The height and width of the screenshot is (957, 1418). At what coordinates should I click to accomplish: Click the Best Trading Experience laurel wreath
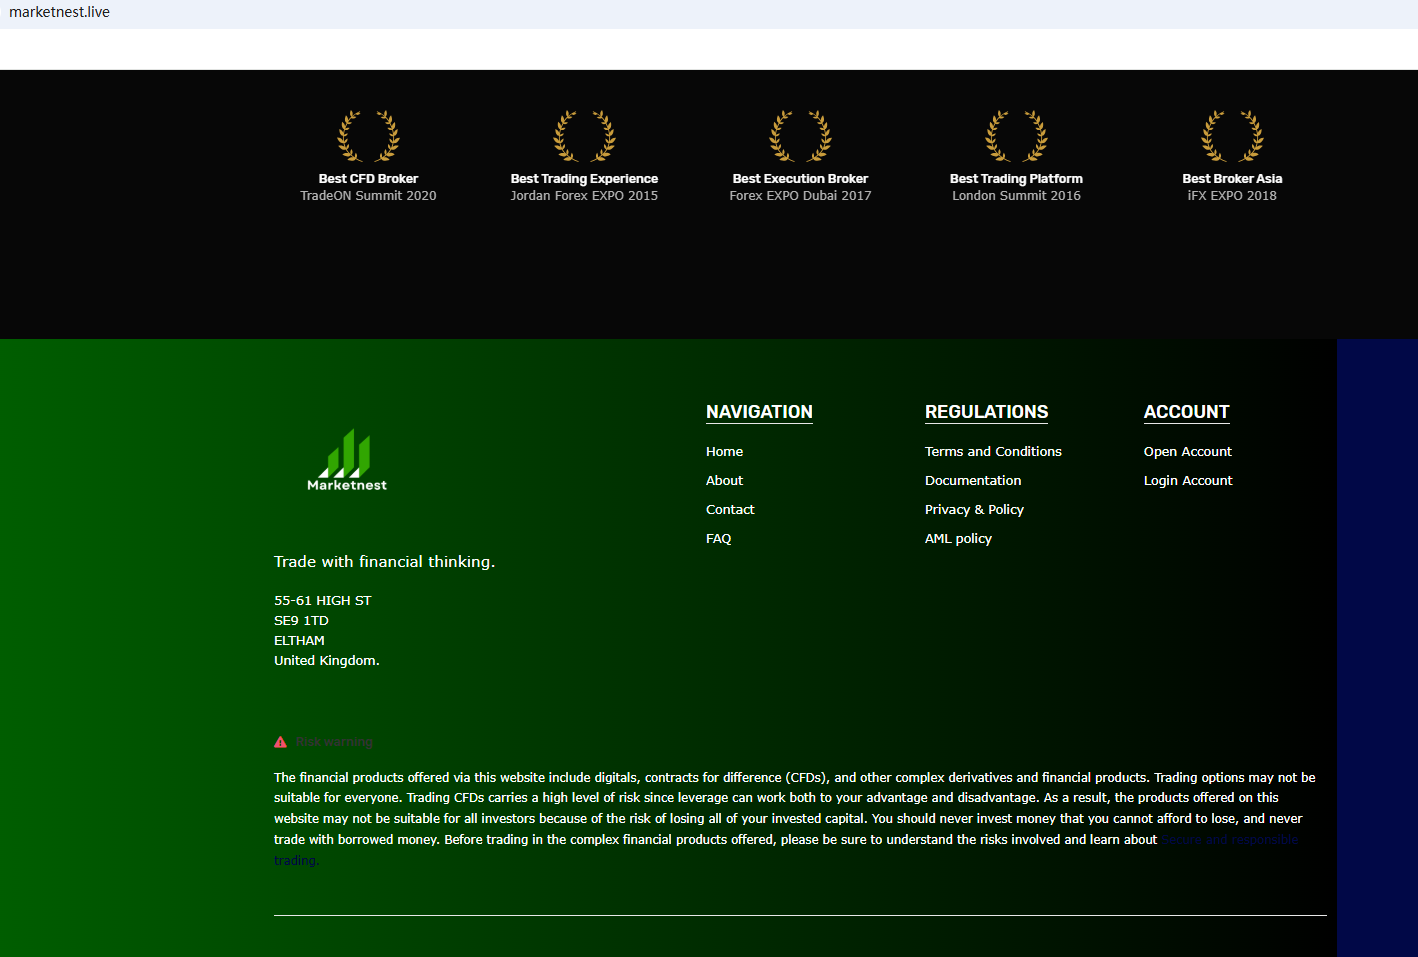click(584, 137)
